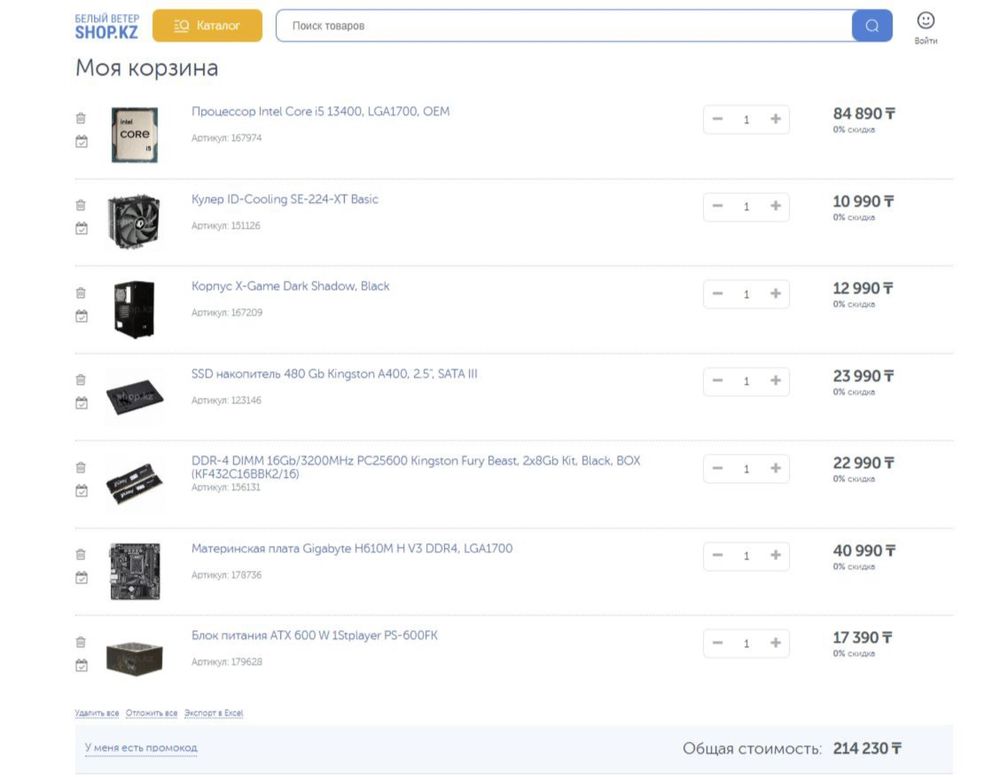Open Материнская плата Gigabyte H610M link
The image size is (1000, 777).
pos(351,549)
